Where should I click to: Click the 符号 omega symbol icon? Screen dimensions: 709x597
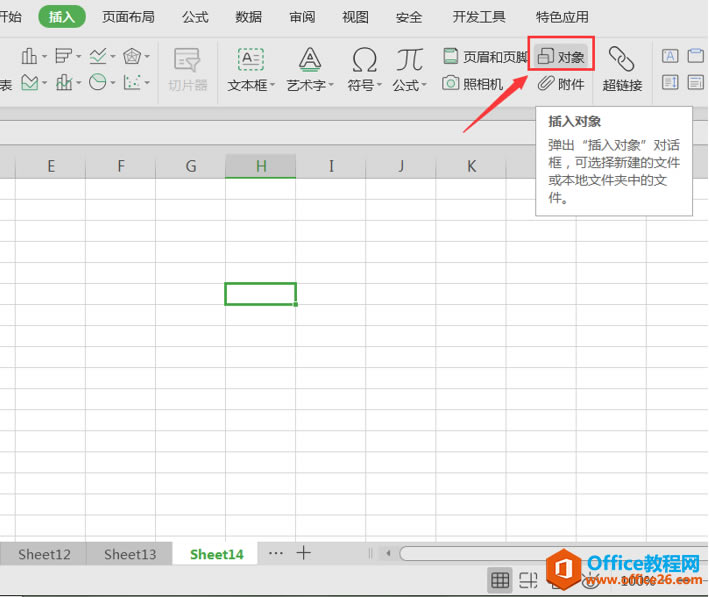pos(364,60)
